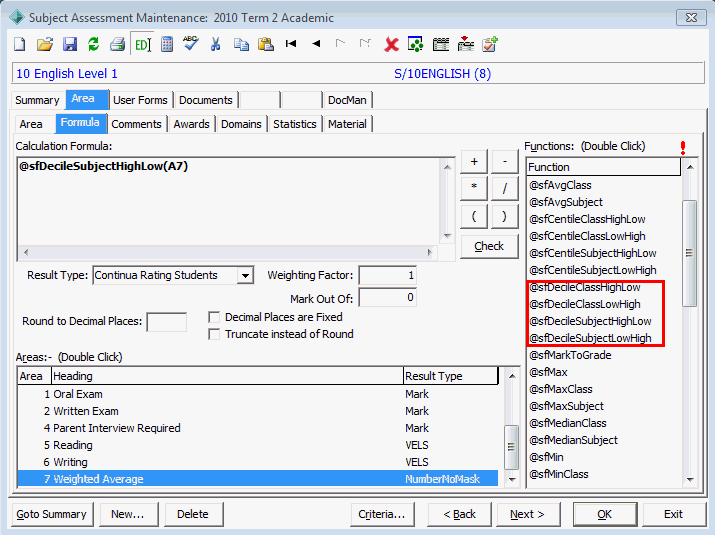Screen dimensions: 715x535
Task: Click the Delete button
Action: (x=193, y=514)
